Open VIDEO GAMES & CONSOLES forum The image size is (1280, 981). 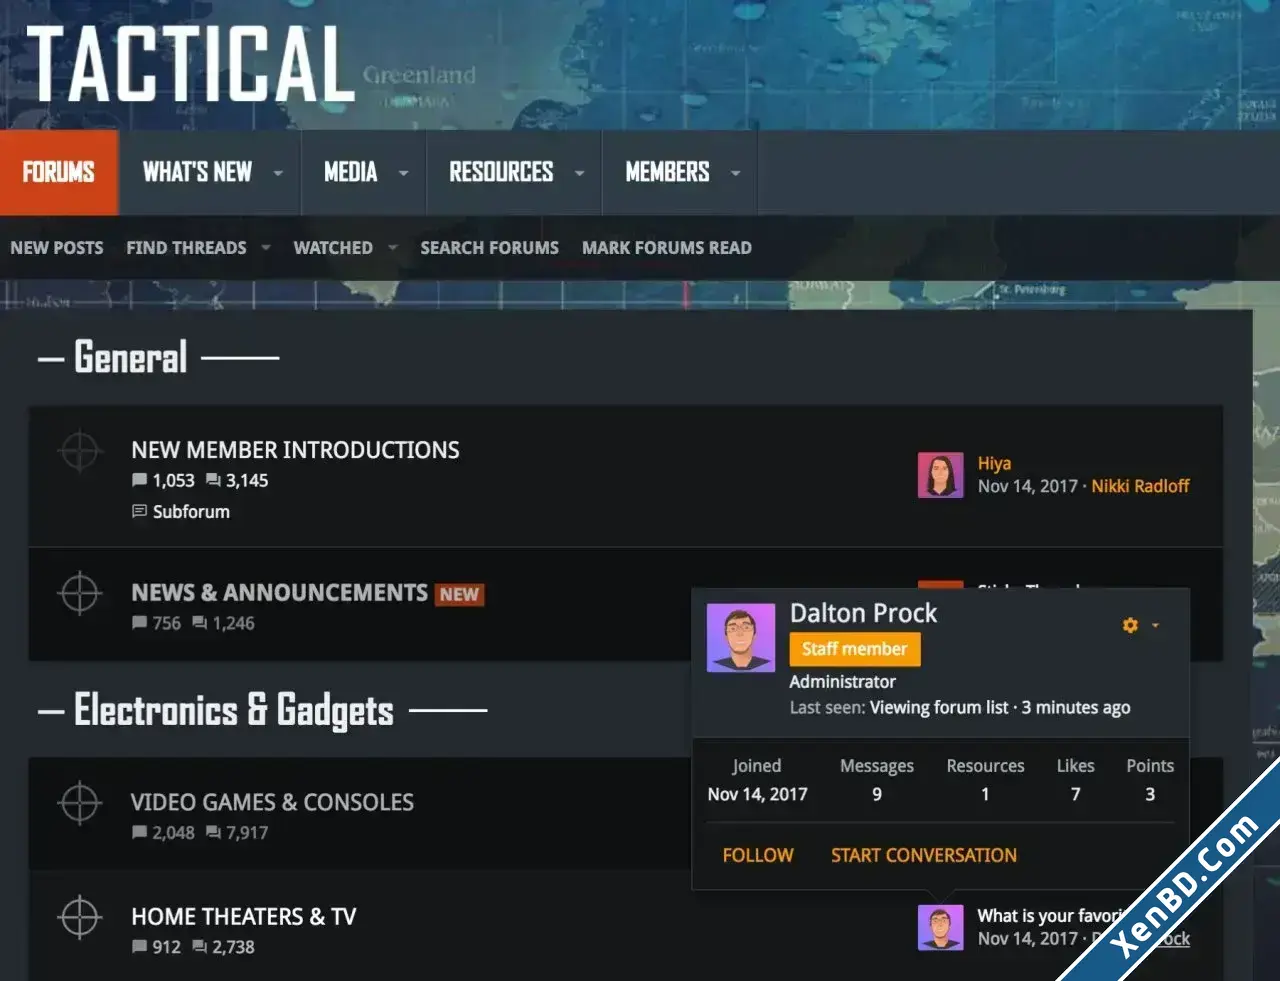point(272,802)
